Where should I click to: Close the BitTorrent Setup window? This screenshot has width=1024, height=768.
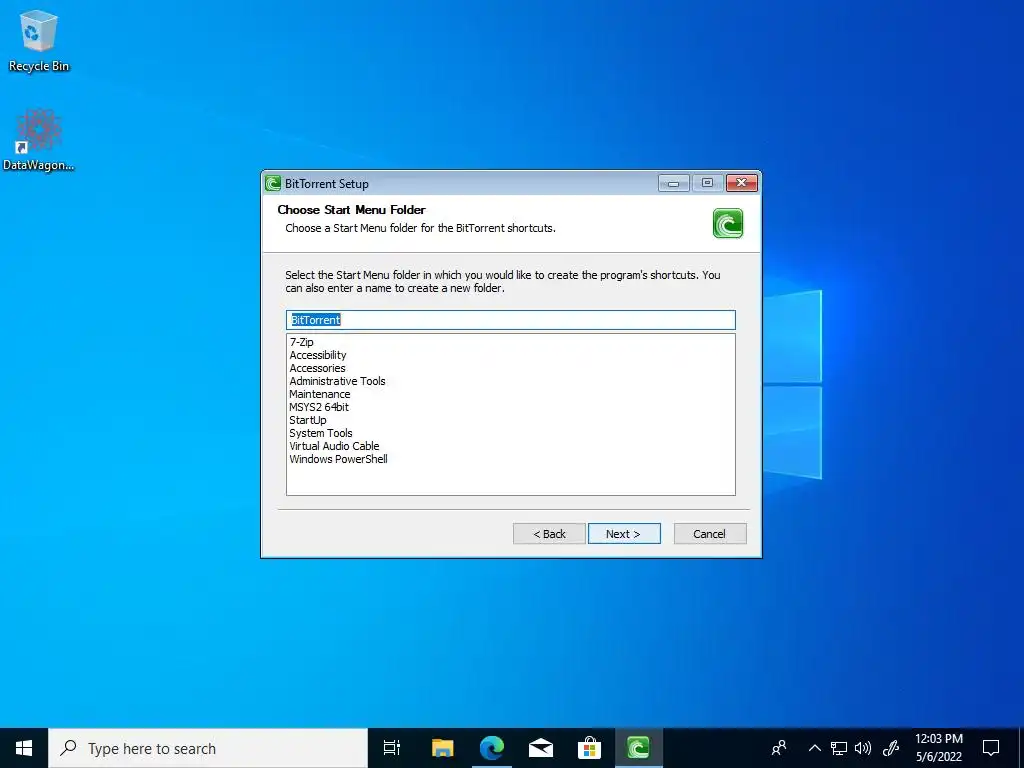point(742,183)
